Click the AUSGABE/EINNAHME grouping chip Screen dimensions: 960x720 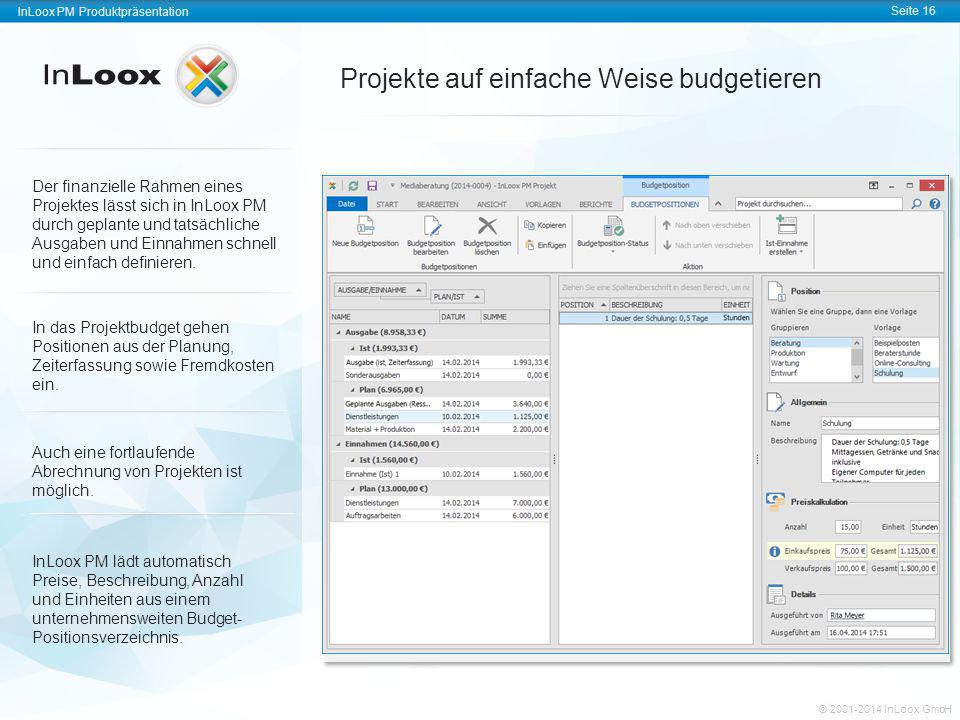click(x=380, y=290)
